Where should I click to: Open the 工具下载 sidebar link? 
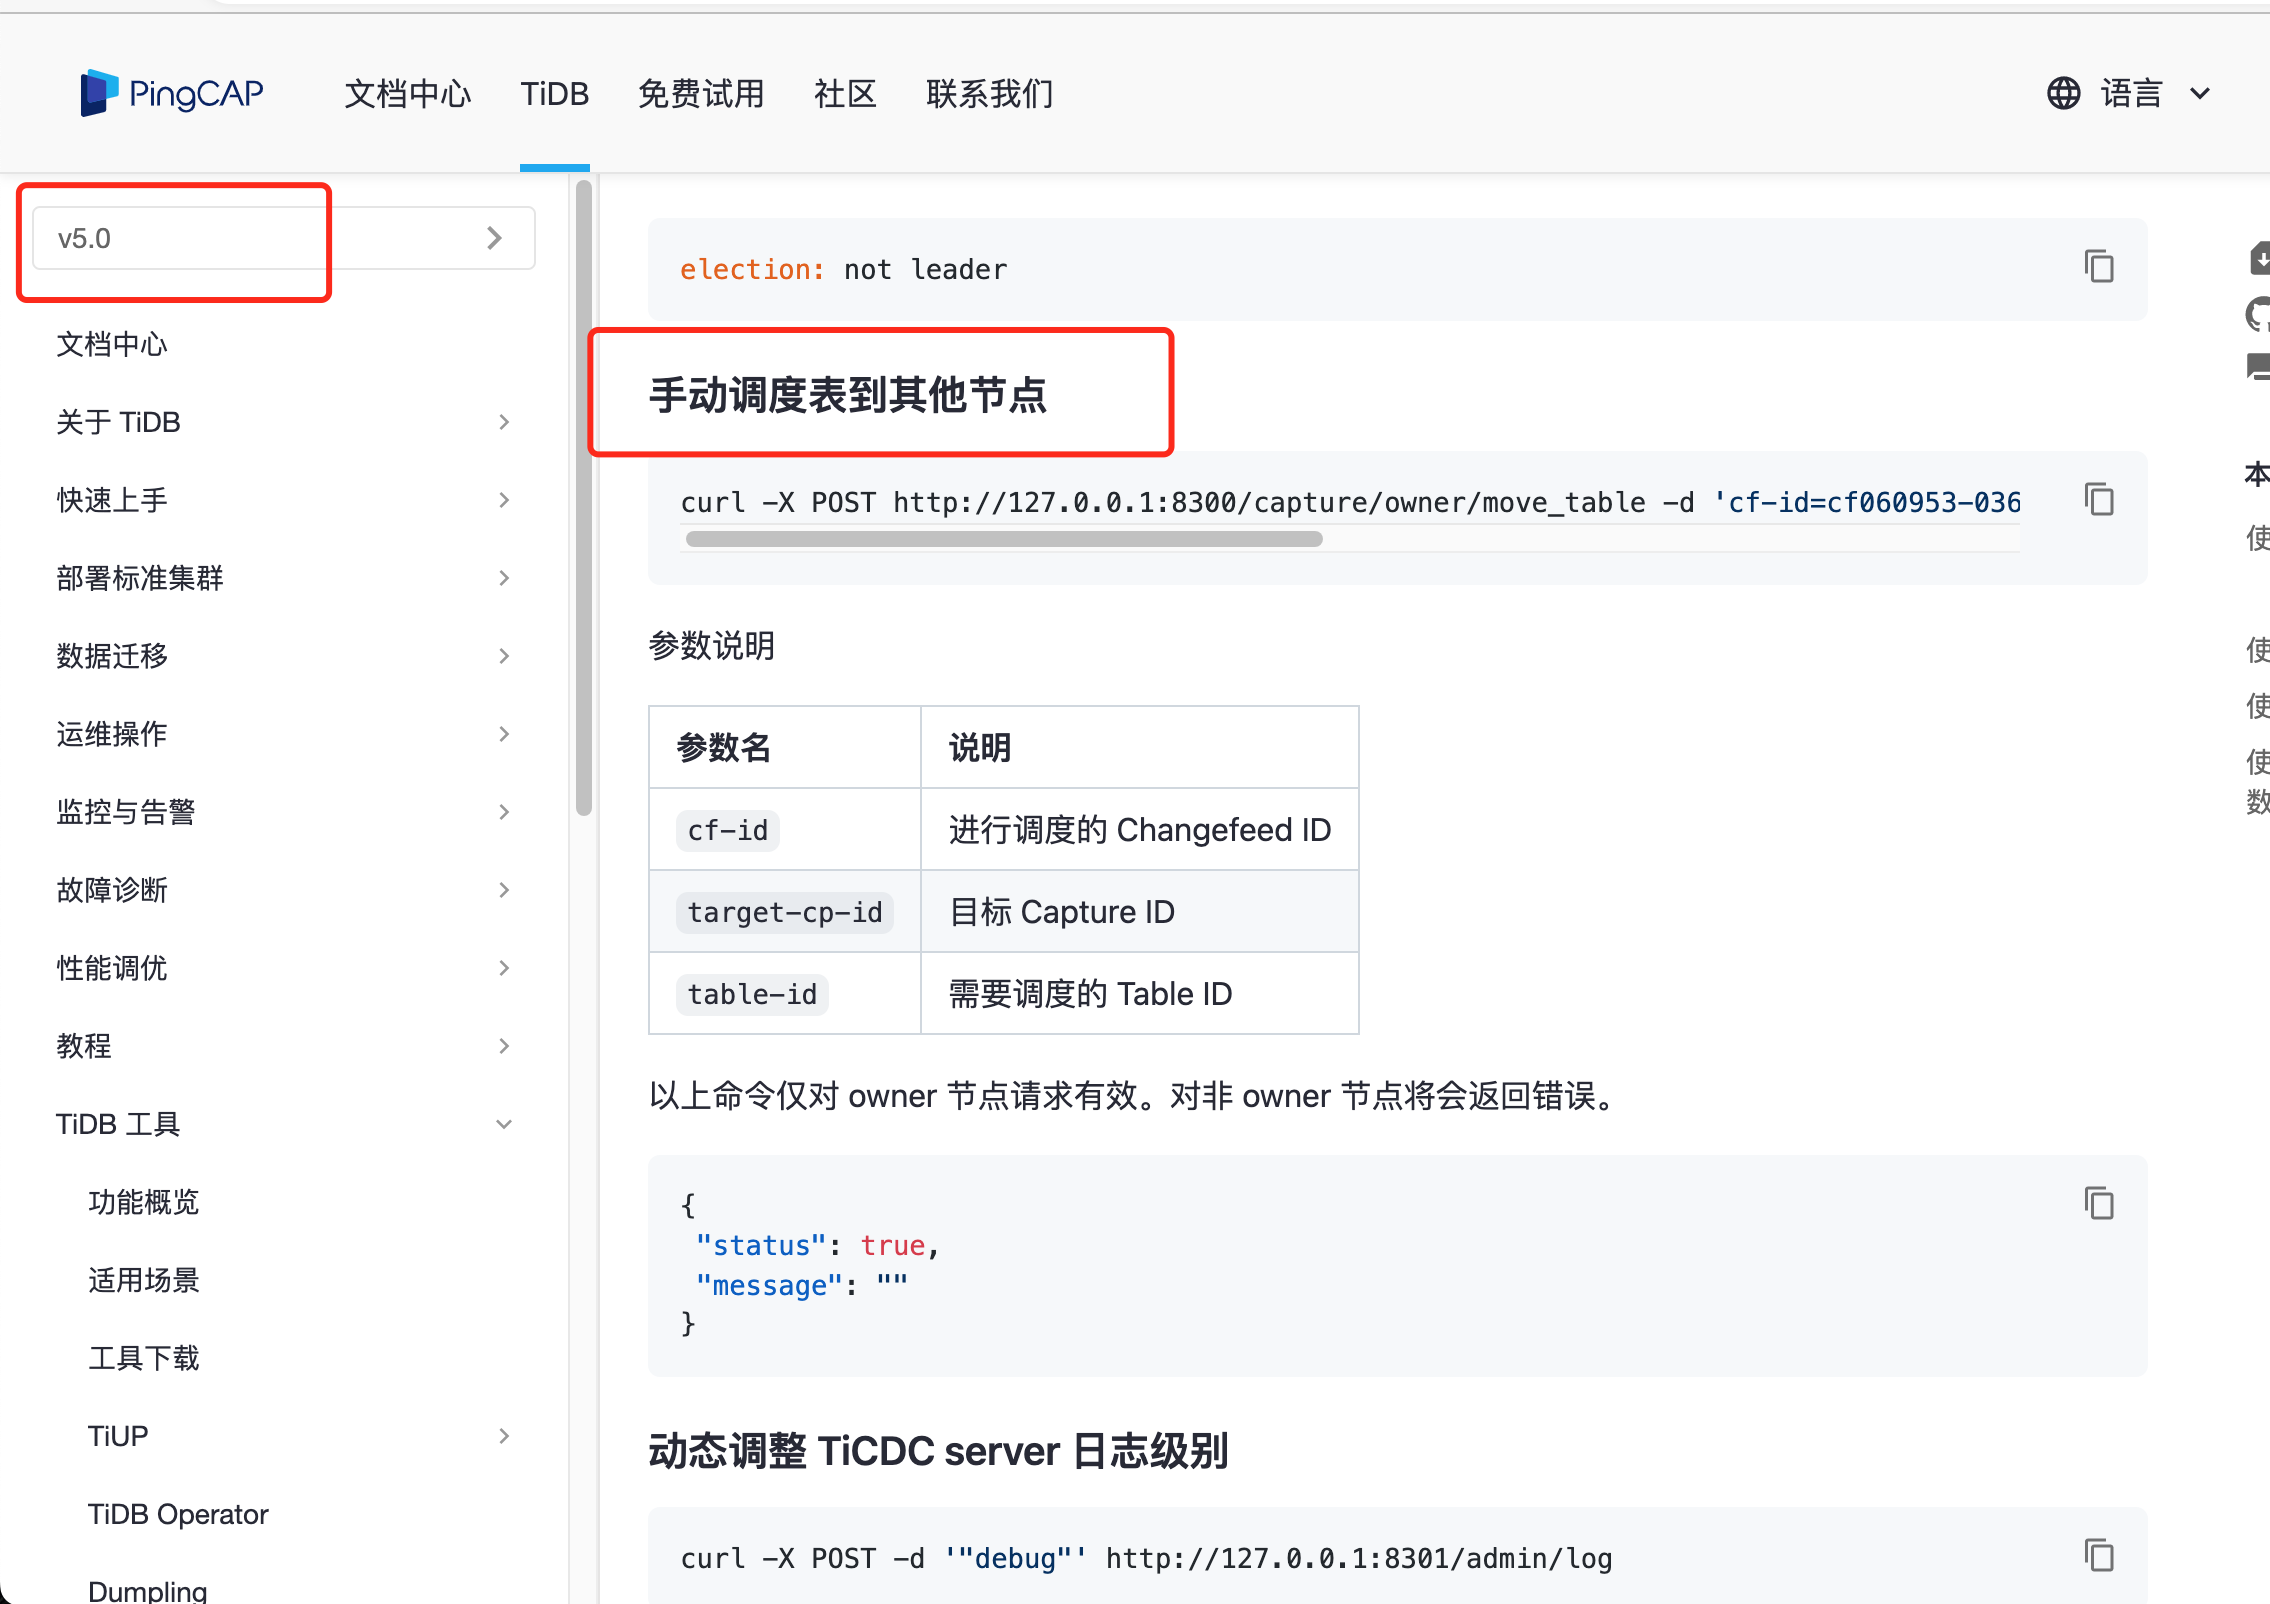click(144, 1358)
